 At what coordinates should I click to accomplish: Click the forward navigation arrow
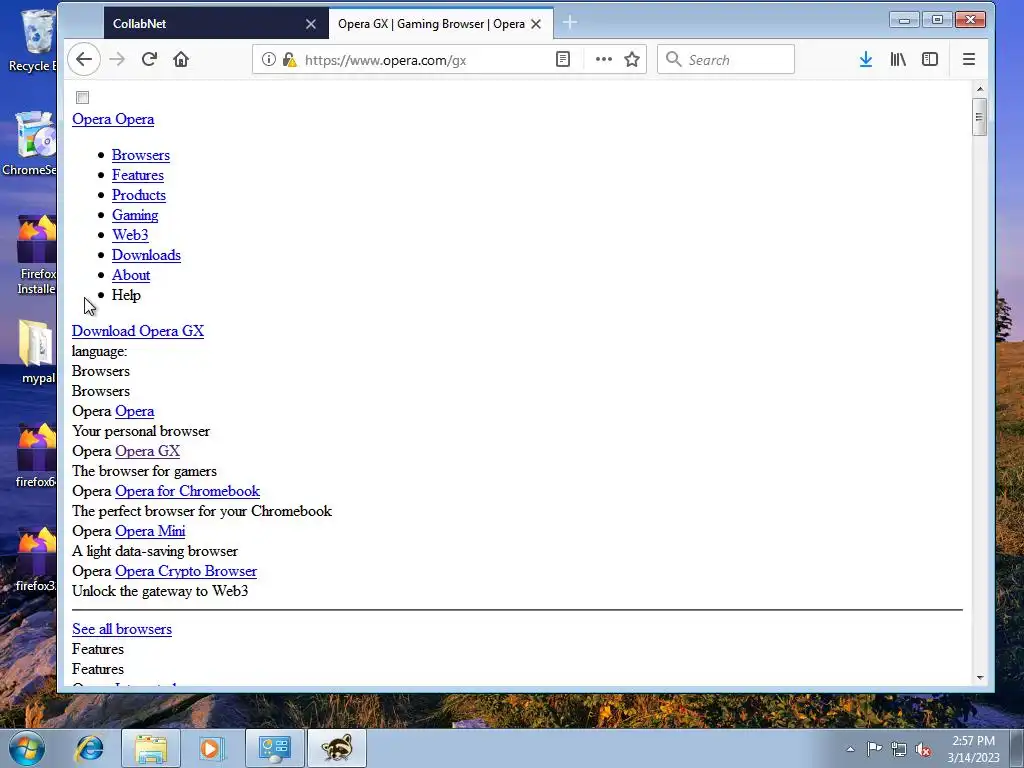tap(117, 59)
